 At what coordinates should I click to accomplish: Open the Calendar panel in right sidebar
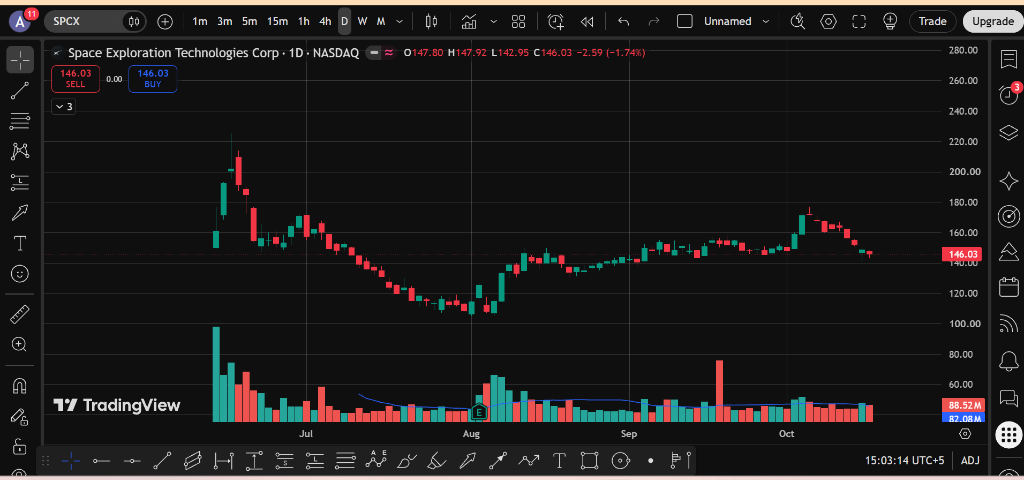tap(1009, 287)
